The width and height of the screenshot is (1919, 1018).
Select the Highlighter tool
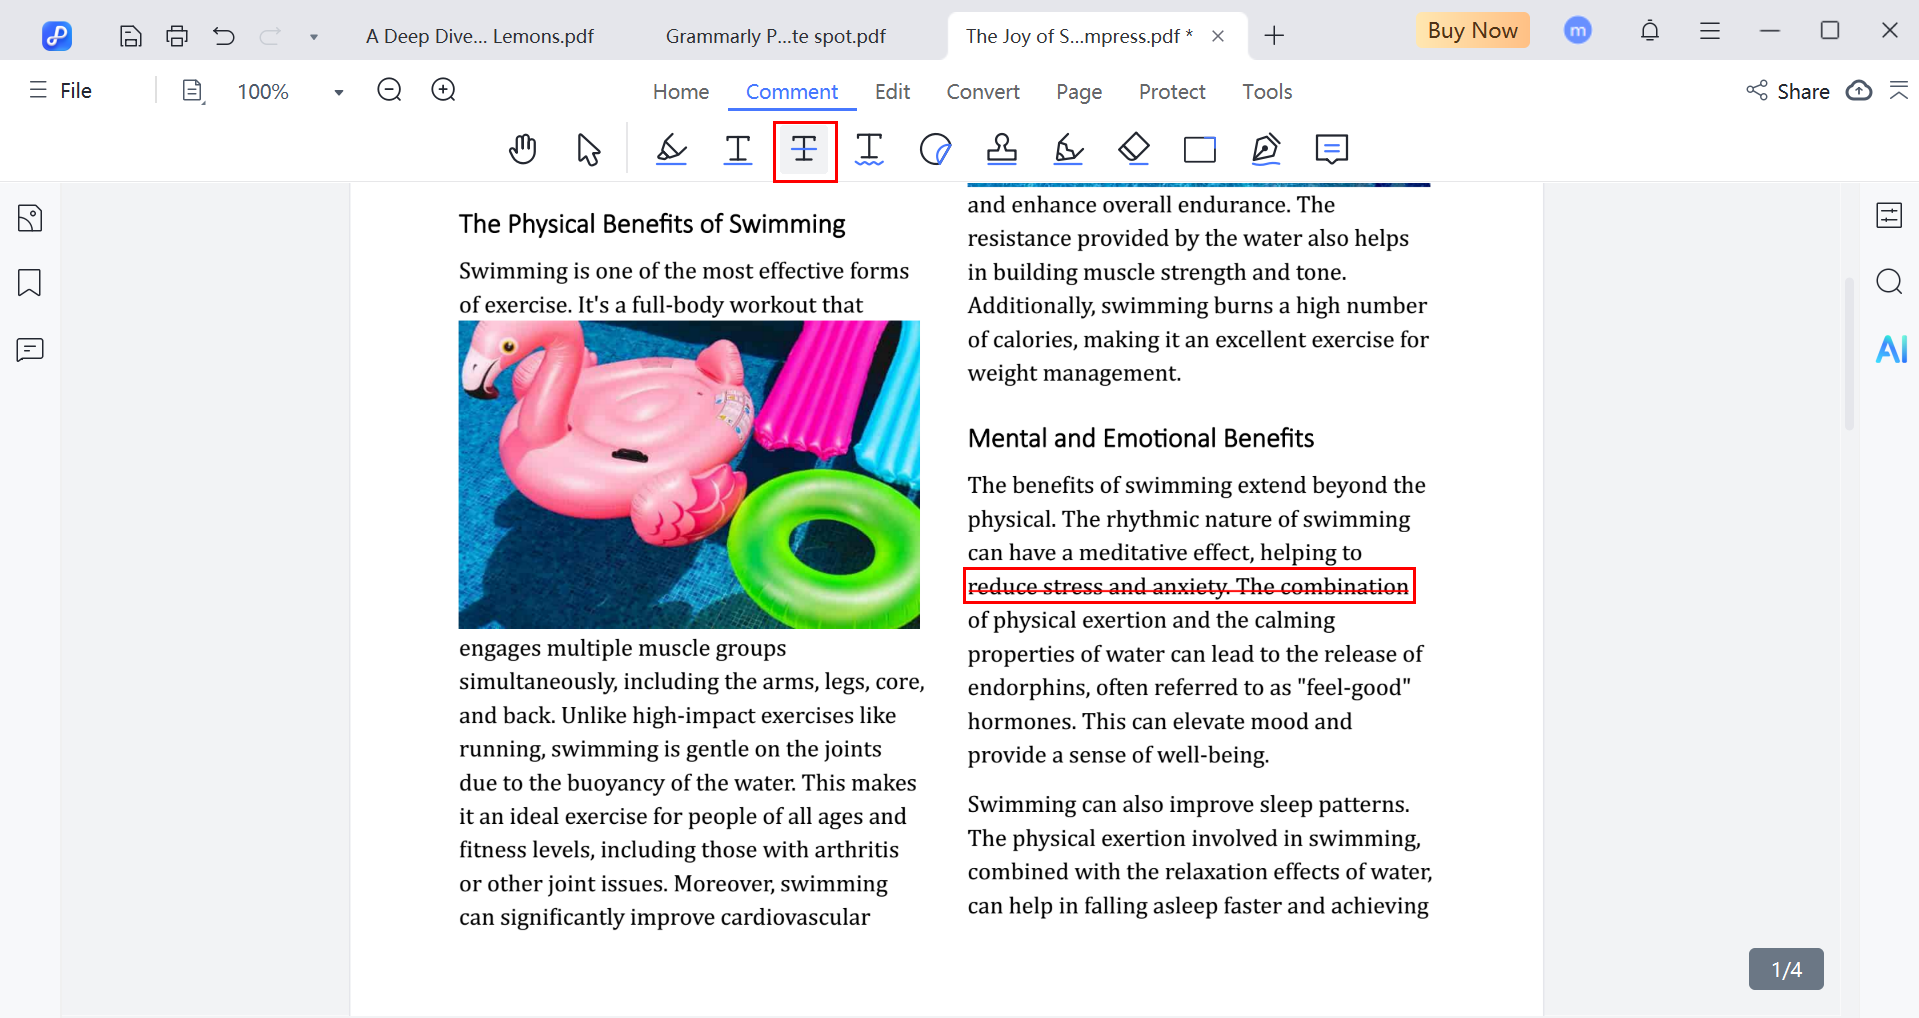tap(671, 150)
